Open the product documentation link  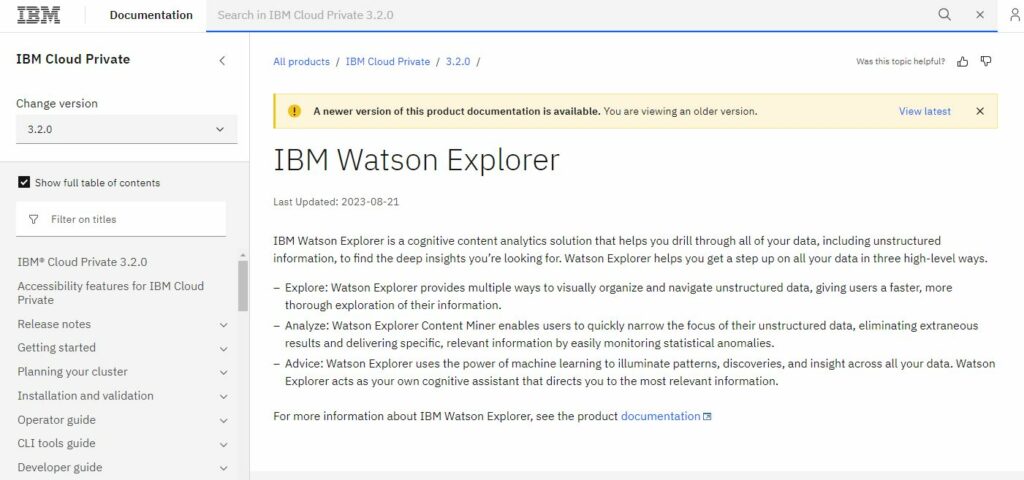[x=660, y=416]
